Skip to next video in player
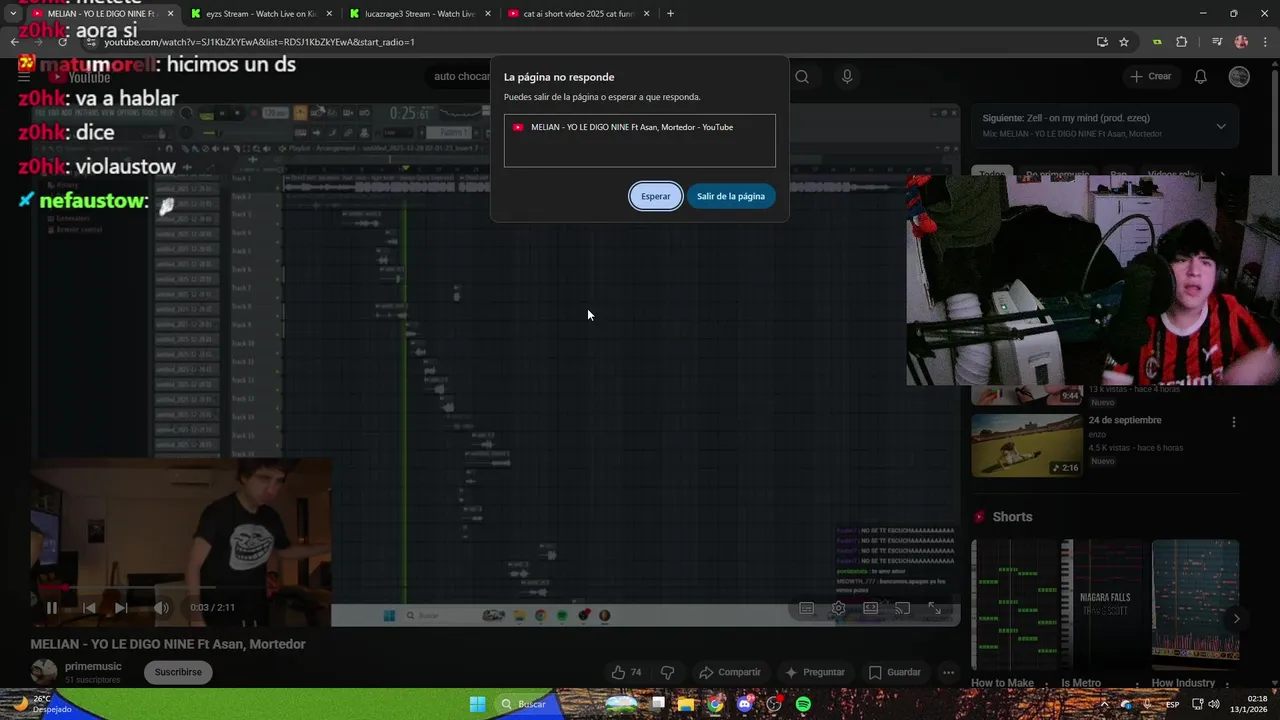Screen dimensions: 1280x720 121,607
